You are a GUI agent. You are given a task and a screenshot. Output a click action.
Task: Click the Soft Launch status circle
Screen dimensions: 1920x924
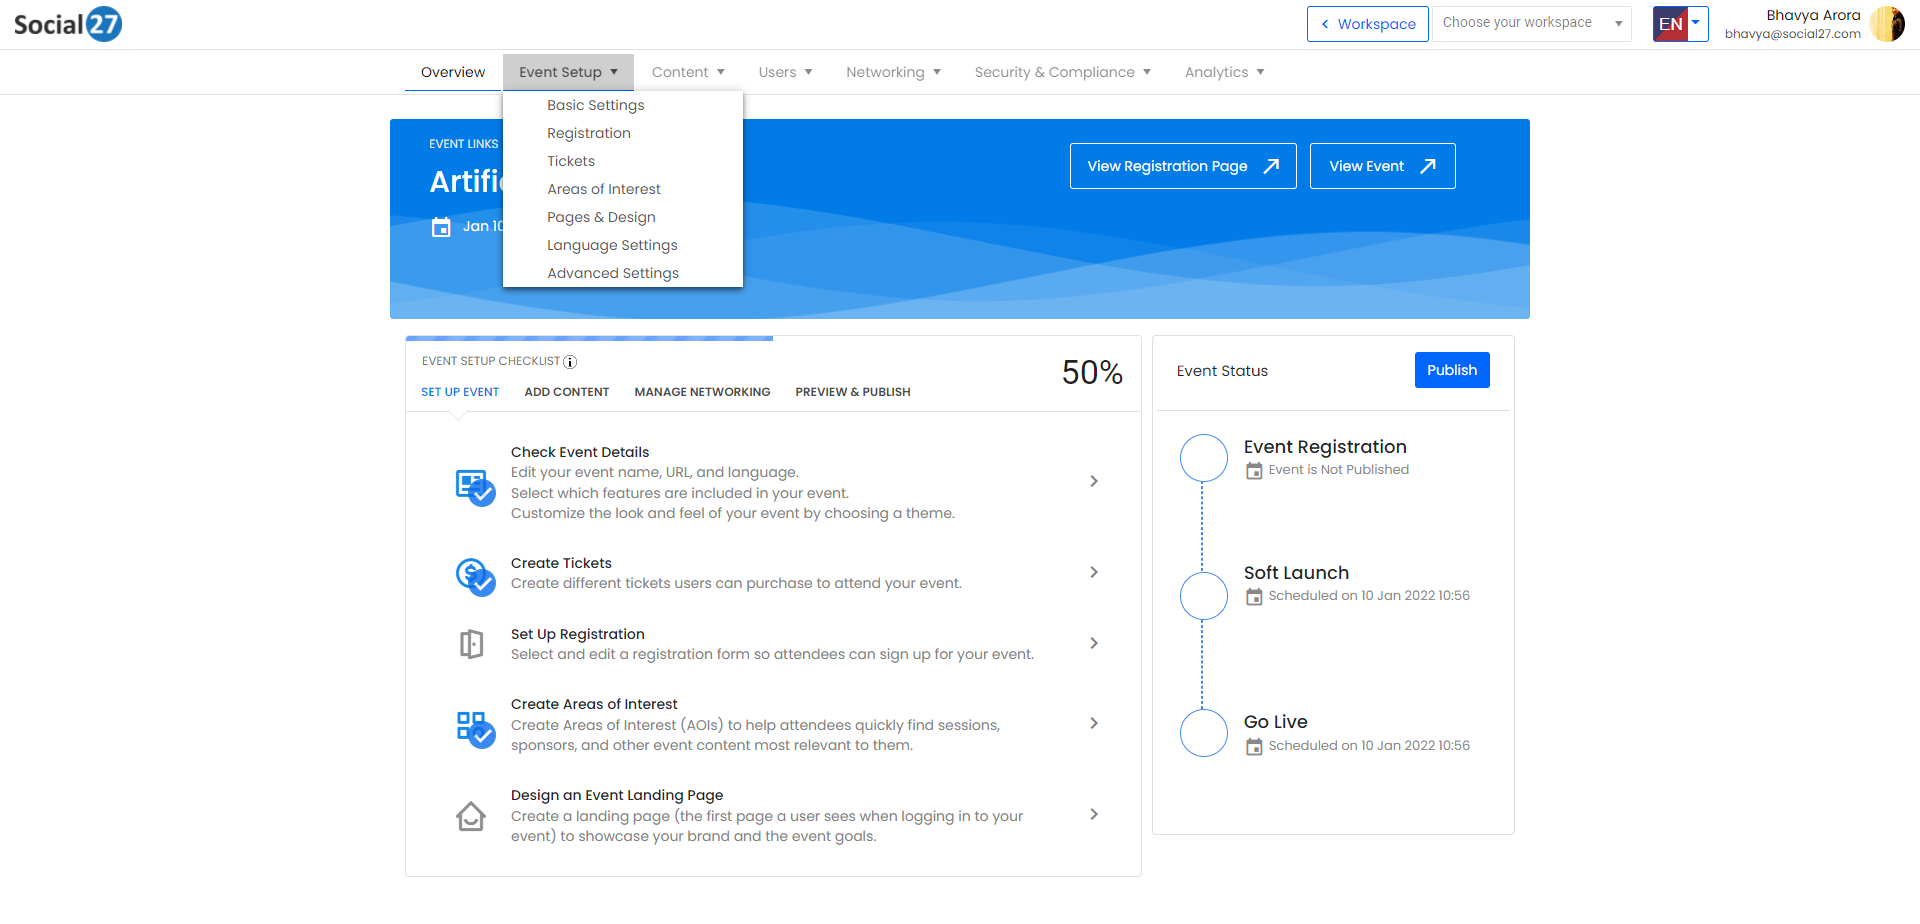pos(1203,596)
